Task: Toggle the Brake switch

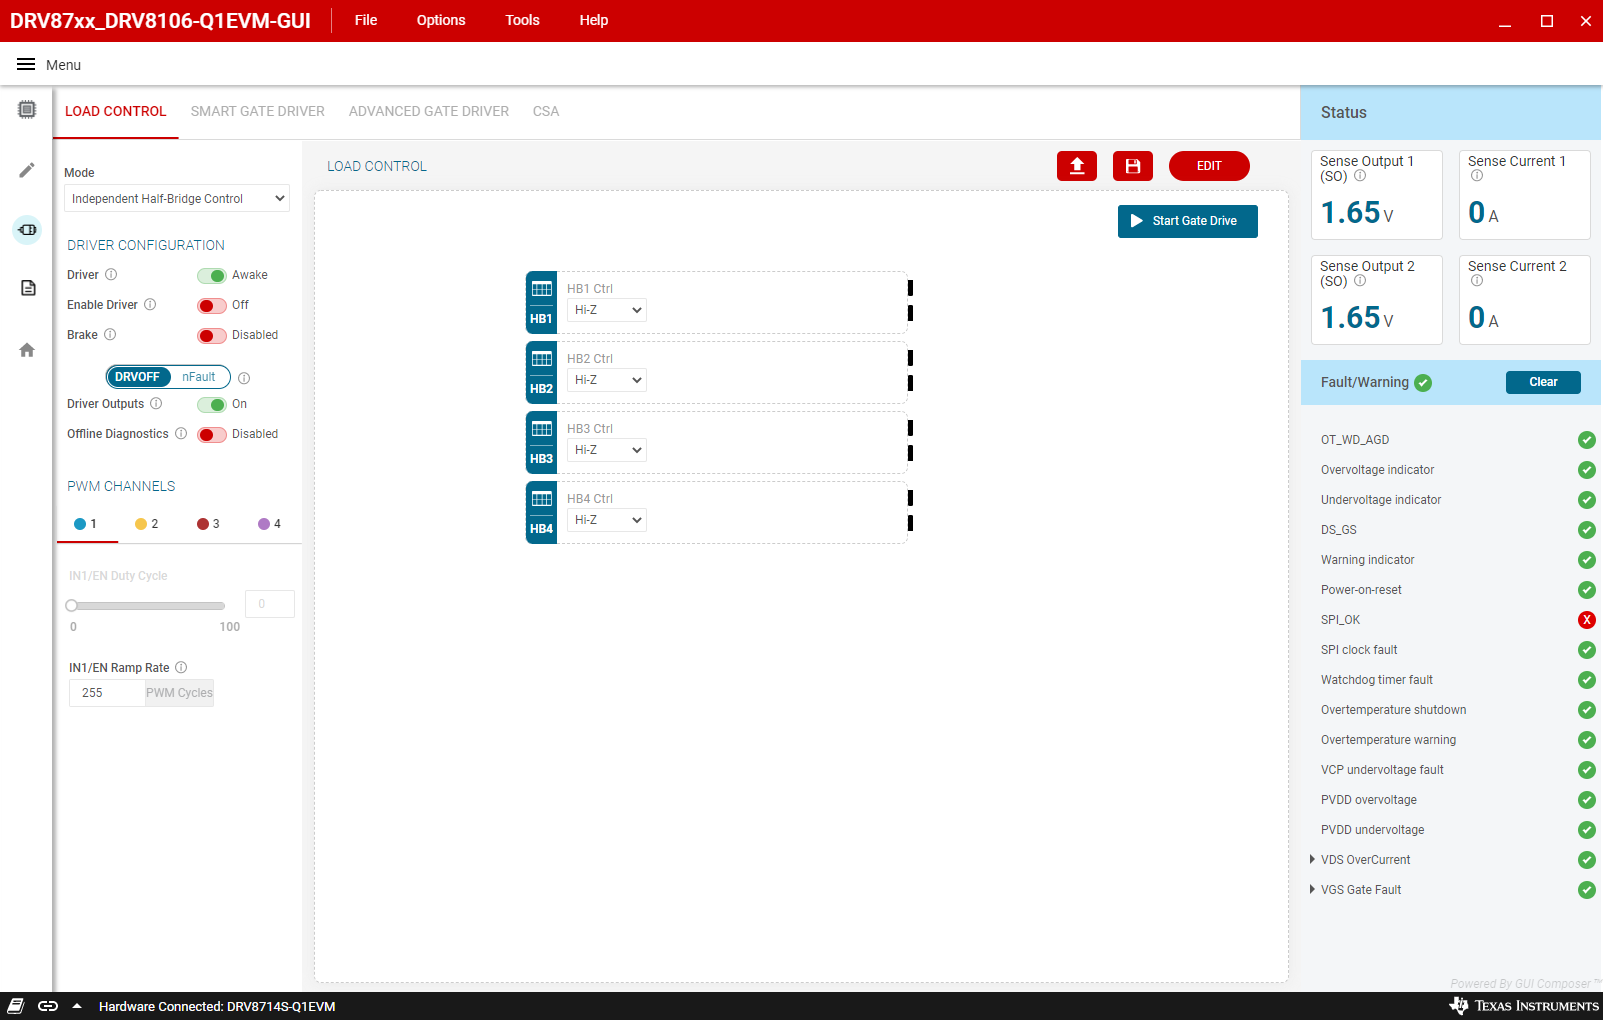Action: point(212,336)
